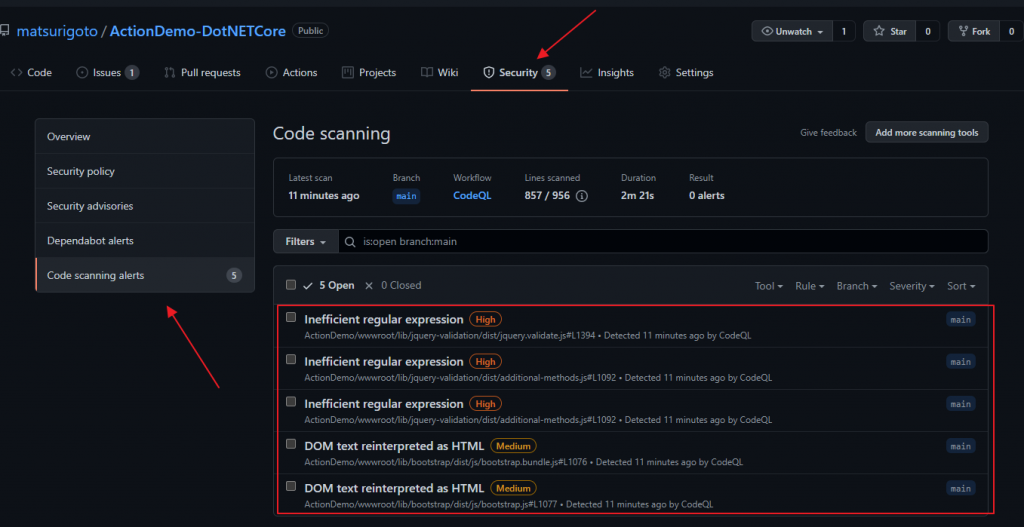Click the Issues circle-dot icon
The width and height of the screenshot is (1024, 527).
pyautogui.click(x=82, y=72)
